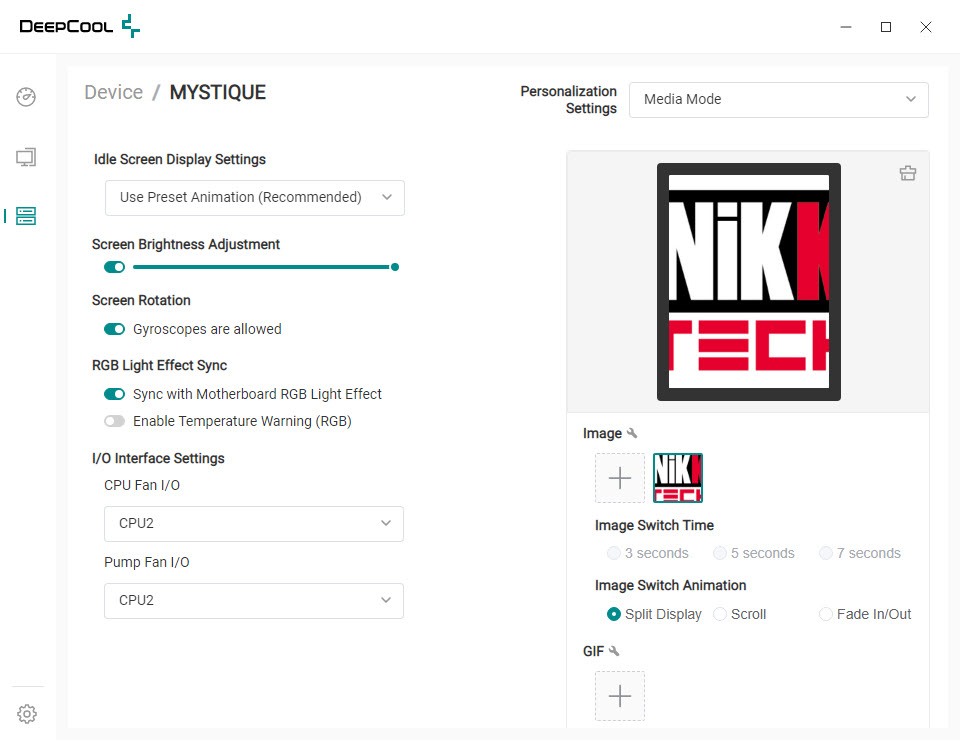
Task: Click the large NikTech screen preview
Action: (749, 282)
